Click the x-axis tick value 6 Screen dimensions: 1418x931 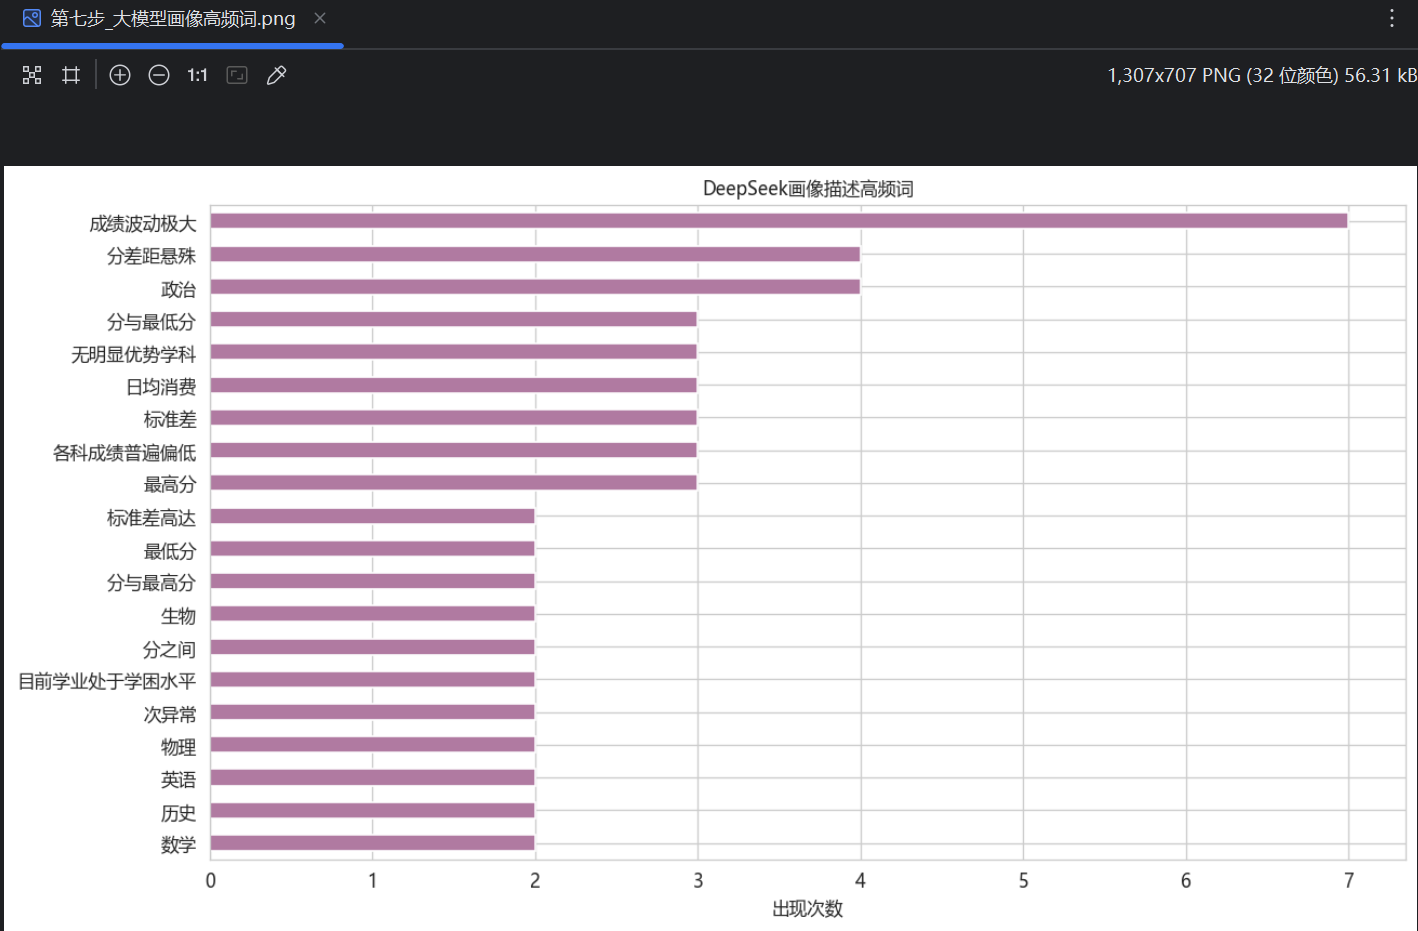[x=1186, y=881]
